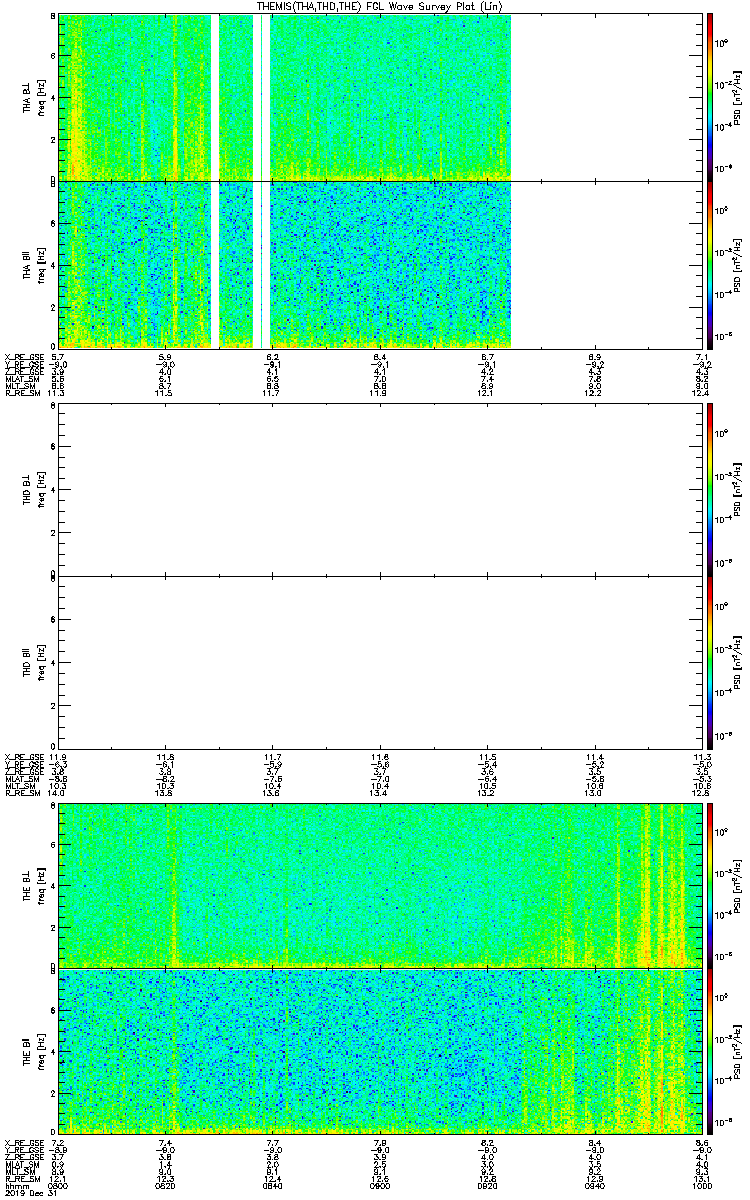
Task: Click the 'THE B⊥ freq [Hz]' axis label
Action: click(x=34, y=884)
